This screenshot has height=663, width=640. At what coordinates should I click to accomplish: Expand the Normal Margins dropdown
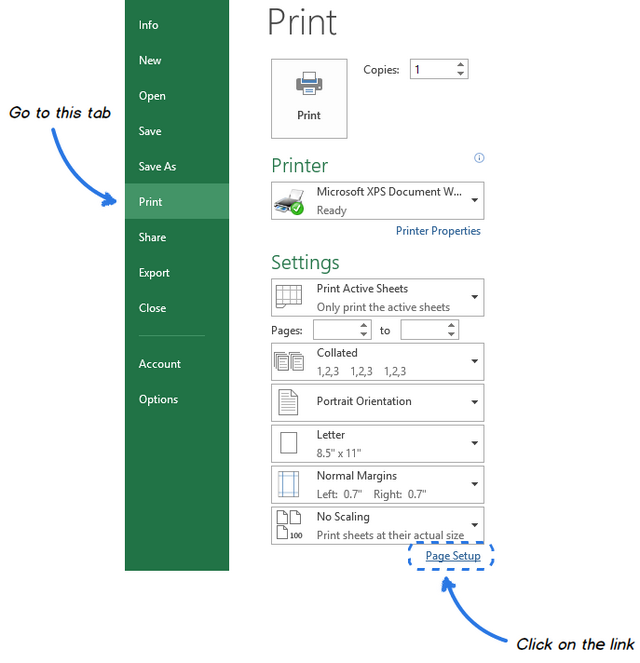point(474,484)
